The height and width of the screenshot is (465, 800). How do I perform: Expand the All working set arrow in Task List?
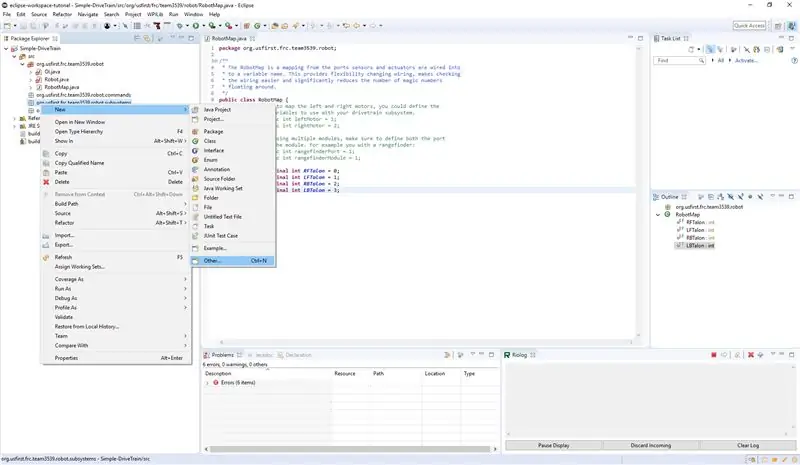click(712, 60)
